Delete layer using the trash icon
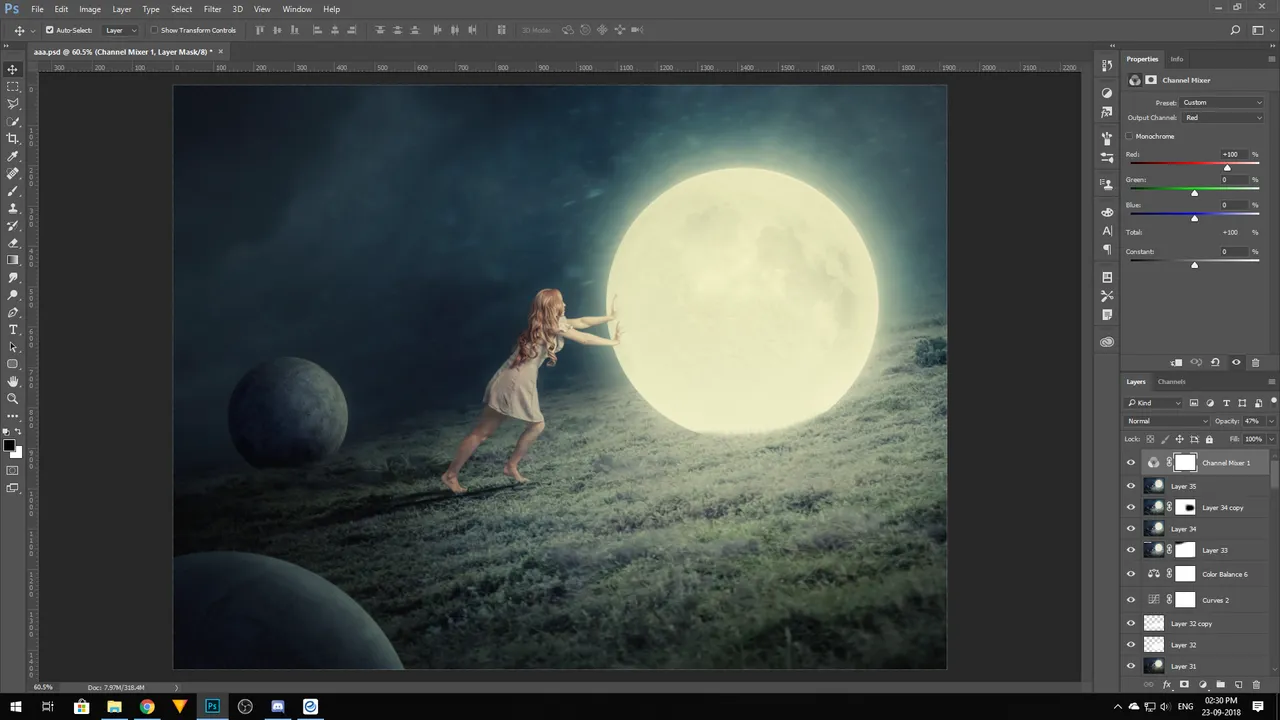1280x720 pixels. click(x=1256, y=685)
